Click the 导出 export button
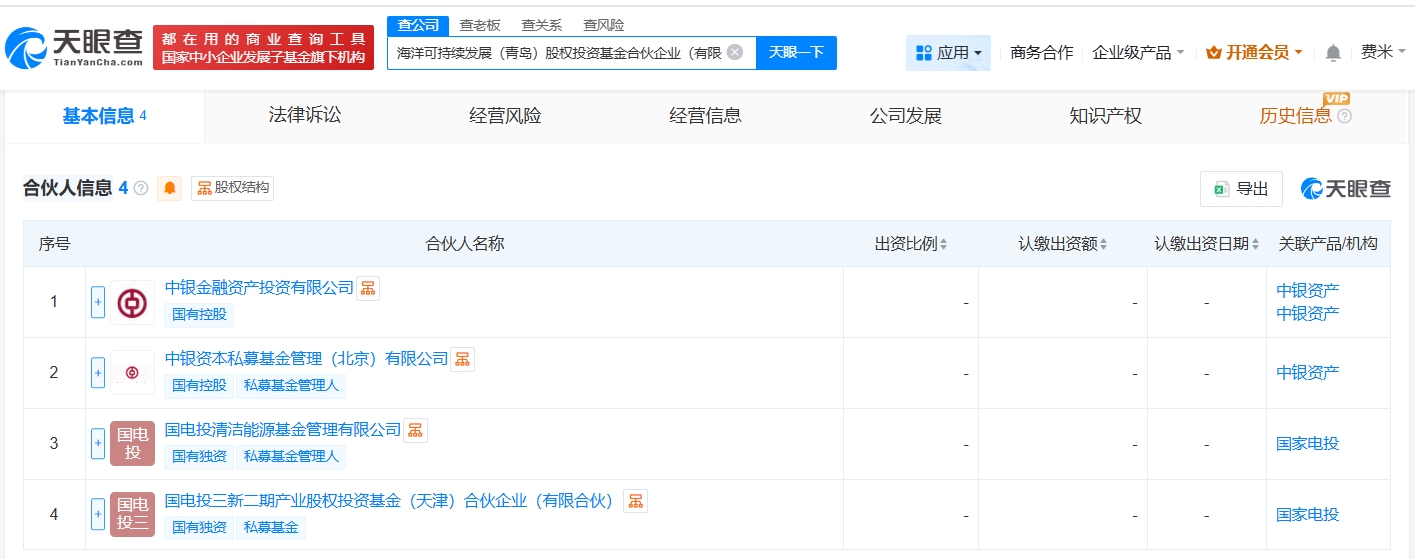 point(1241,189)
